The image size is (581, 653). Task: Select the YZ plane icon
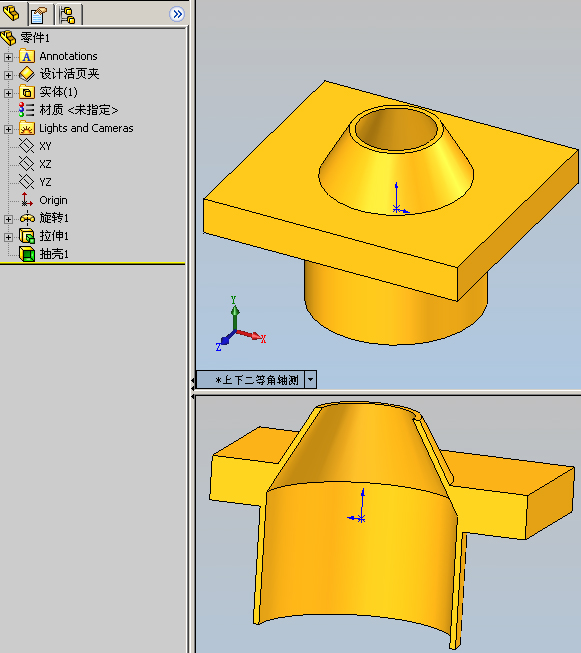[27, 182]
